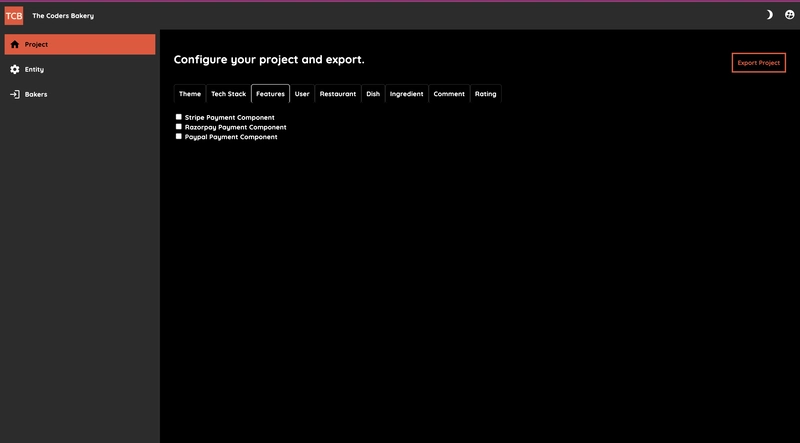Click the Stripe Payment Component label
The image size is (800, 443).
[230, 117]
